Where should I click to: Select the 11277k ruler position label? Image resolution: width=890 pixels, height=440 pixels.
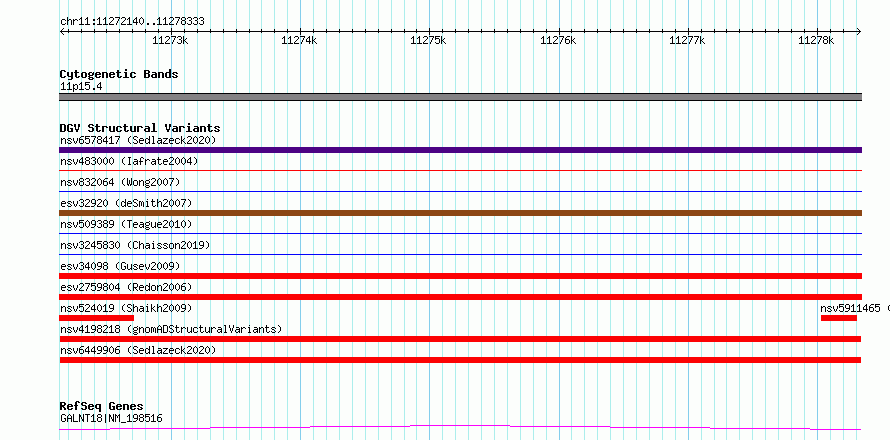pos(687,40)
